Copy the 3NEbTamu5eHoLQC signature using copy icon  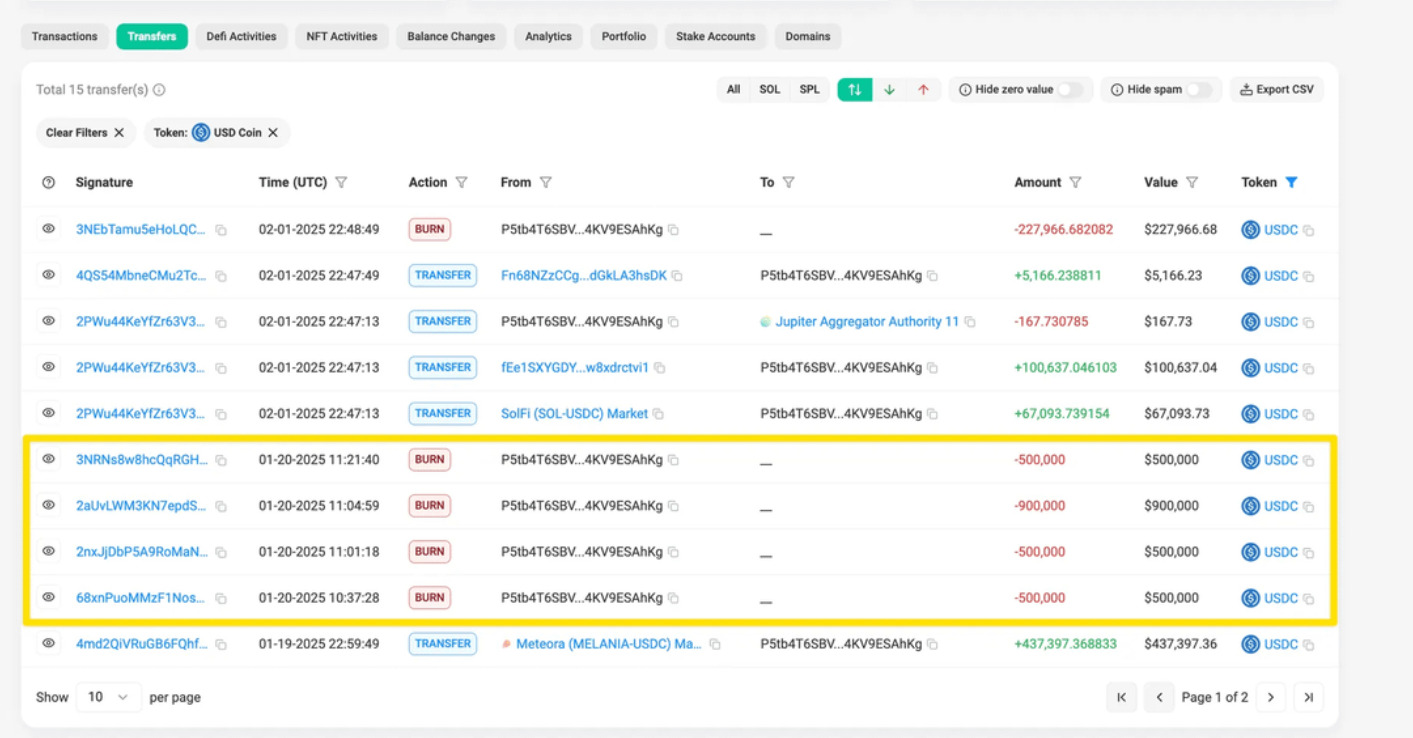click(221, 229)
